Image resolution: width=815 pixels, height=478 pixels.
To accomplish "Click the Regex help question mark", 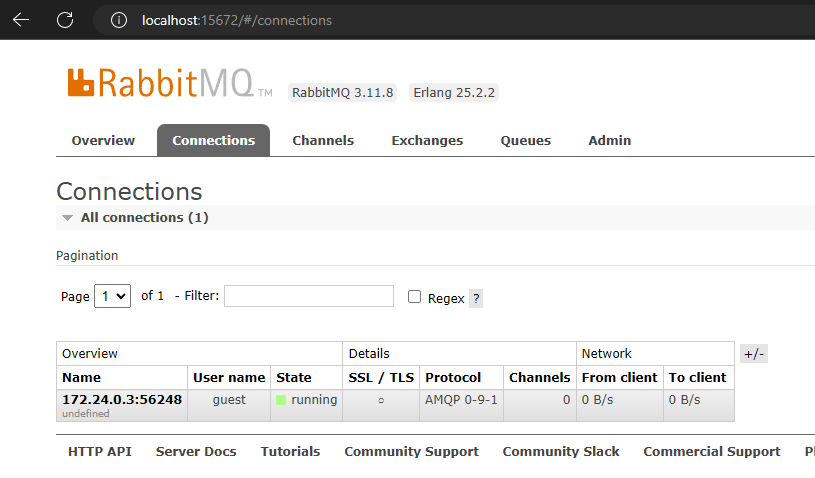I will pyautogui.click(x=476, y=299).
